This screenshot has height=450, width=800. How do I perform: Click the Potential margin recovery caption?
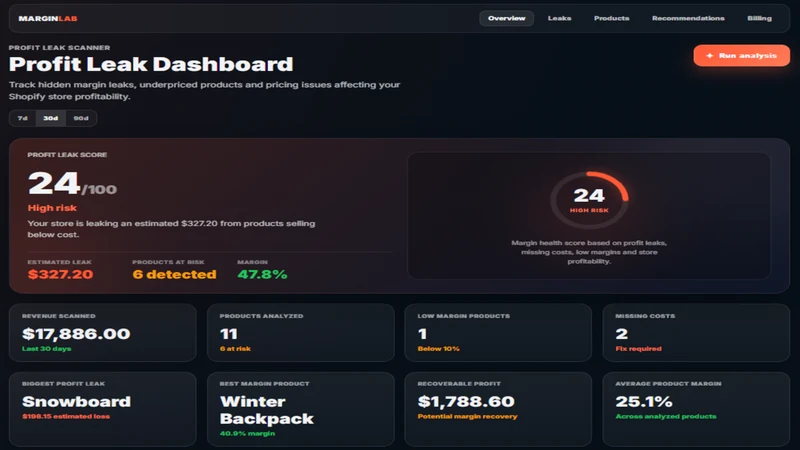(x=467, y=417)
